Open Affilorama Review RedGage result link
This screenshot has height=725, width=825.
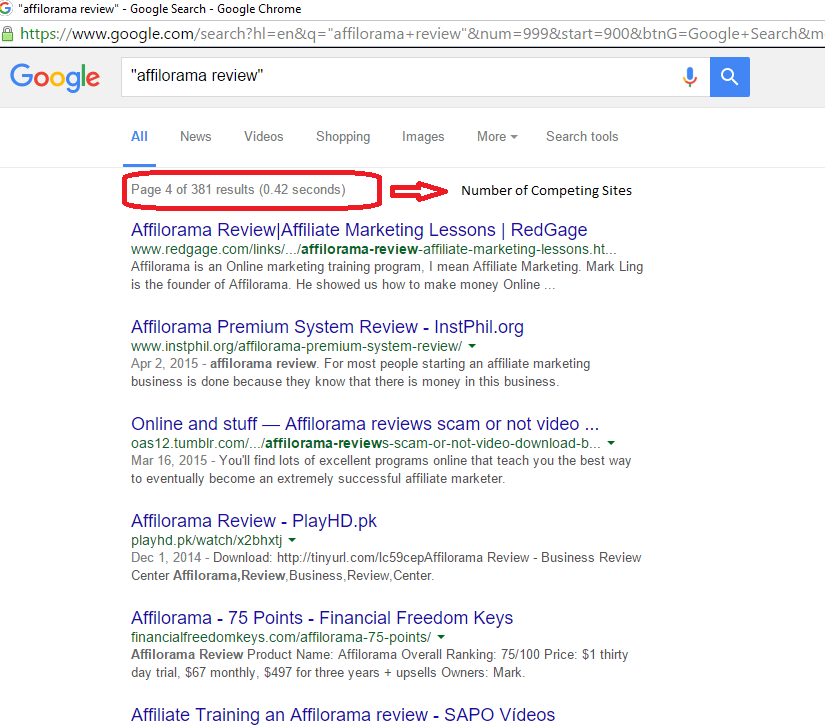click(x=359, y=230)
